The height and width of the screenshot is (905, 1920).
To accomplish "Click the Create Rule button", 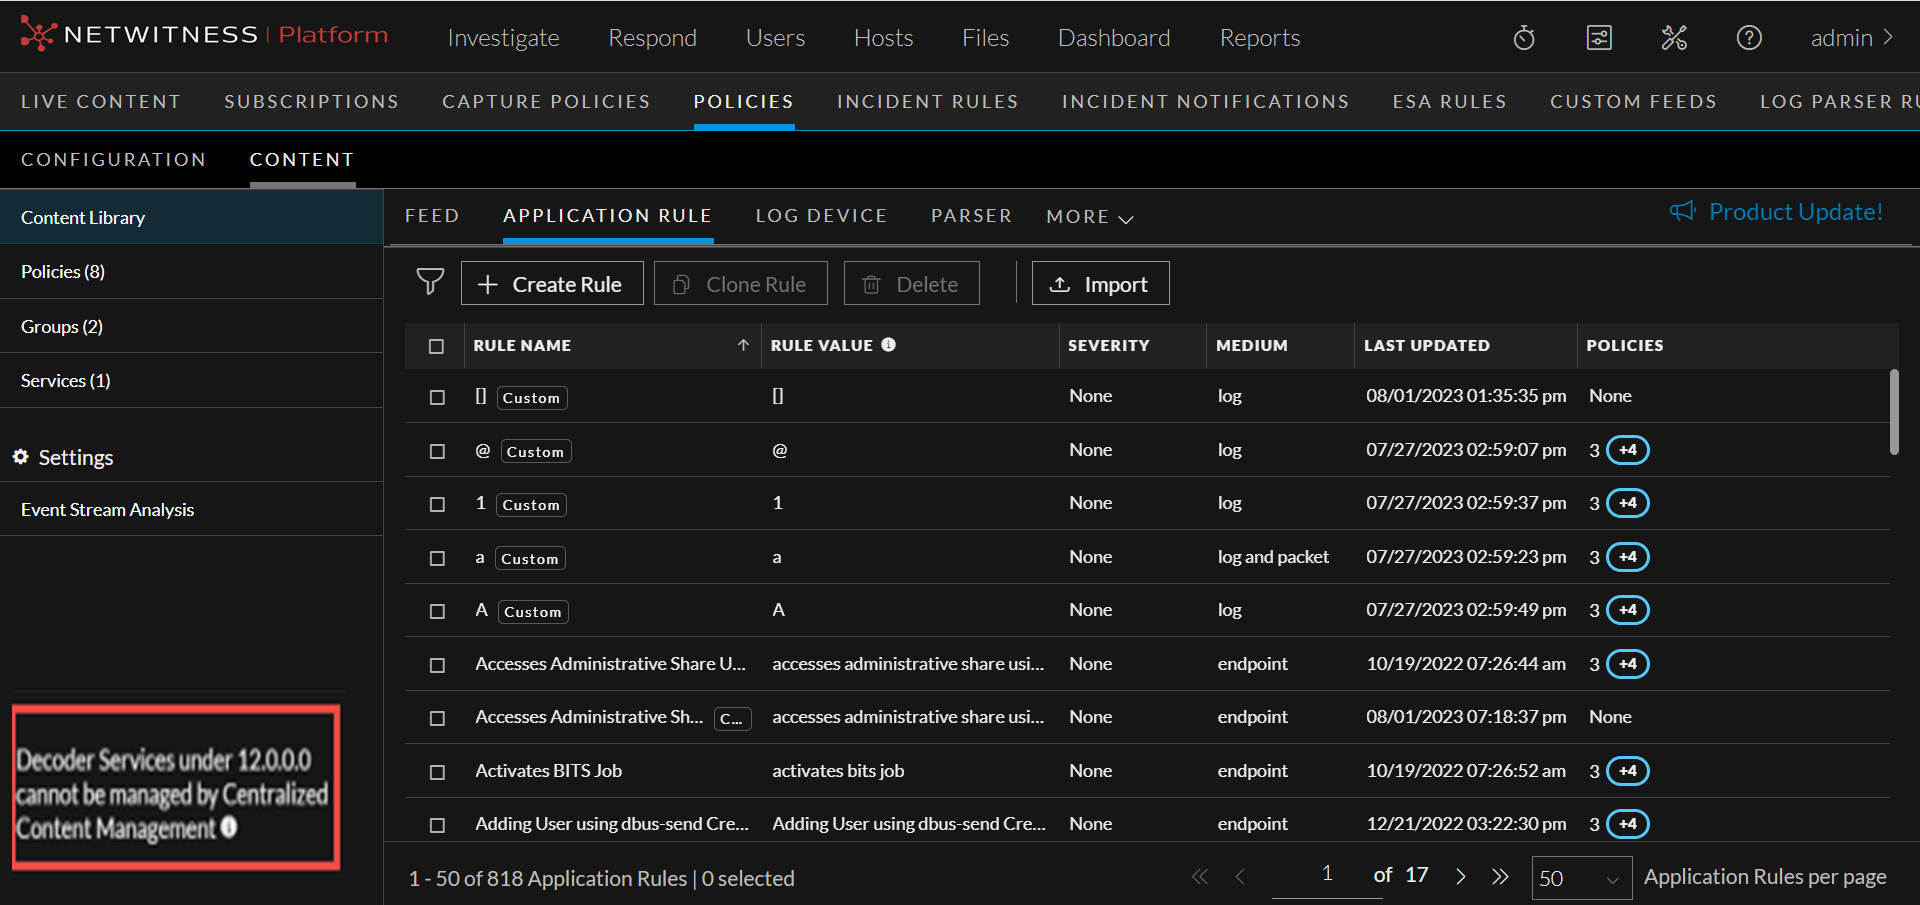I will pos(551,284).
